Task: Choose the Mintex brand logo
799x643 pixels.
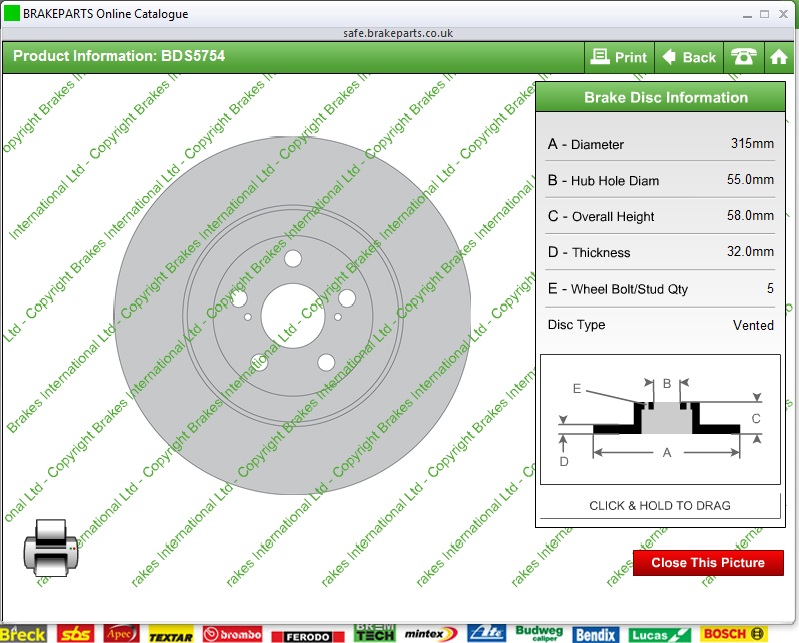Action: tap(431, 634)
